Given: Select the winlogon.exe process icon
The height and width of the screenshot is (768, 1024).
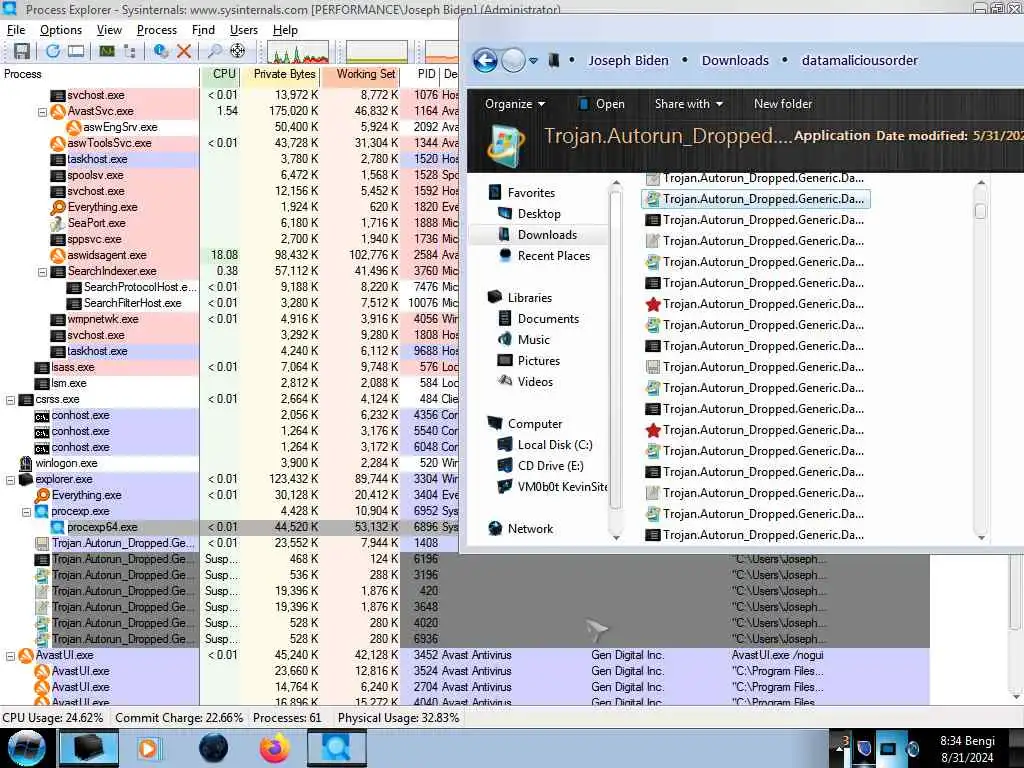Looking at the screenshot, I should (x=26, y=464).
